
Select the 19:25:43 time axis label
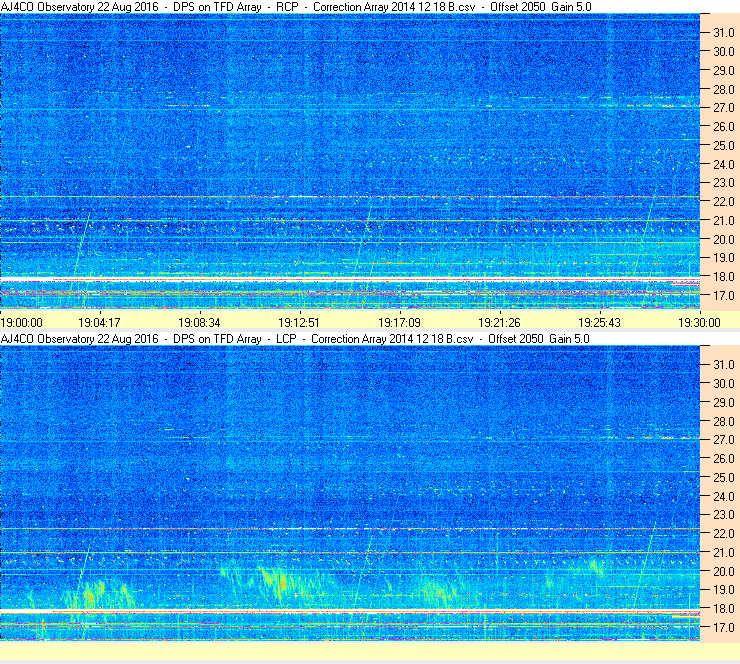[x=599, y=323]
